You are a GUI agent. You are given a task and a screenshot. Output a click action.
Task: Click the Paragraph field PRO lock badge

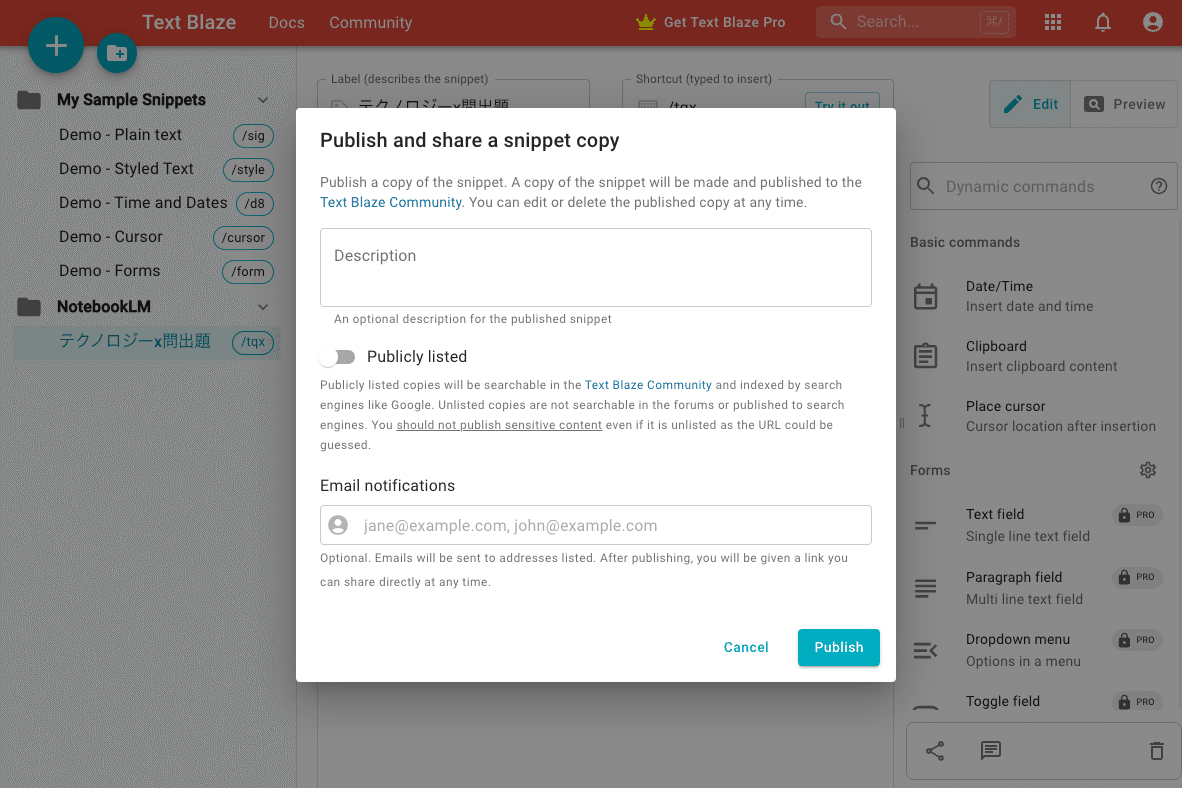tap(1137, 578)
